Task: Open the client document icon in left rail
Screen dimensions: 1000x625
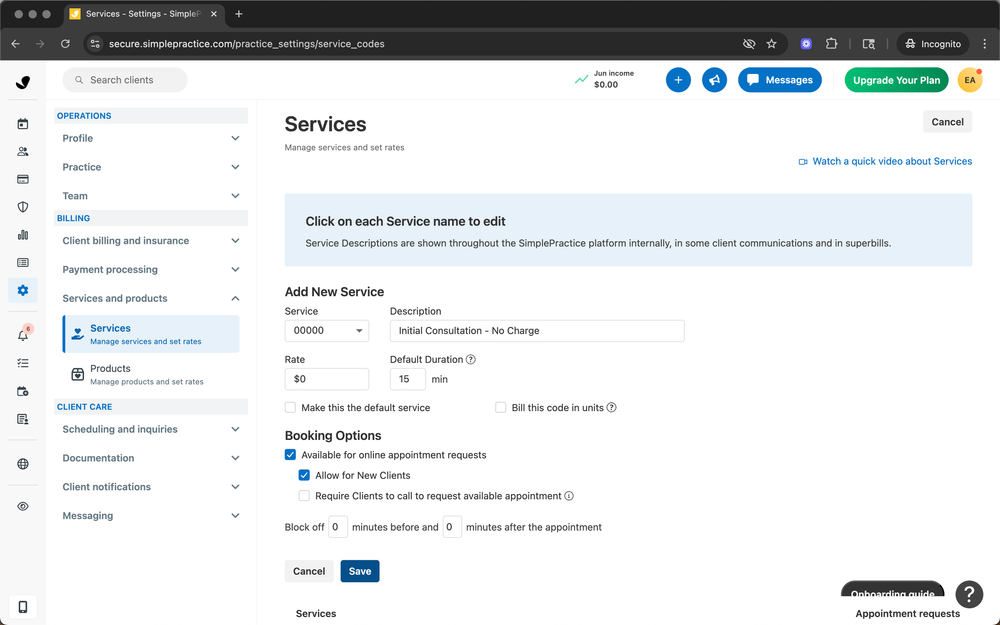Action: (23, 419)
